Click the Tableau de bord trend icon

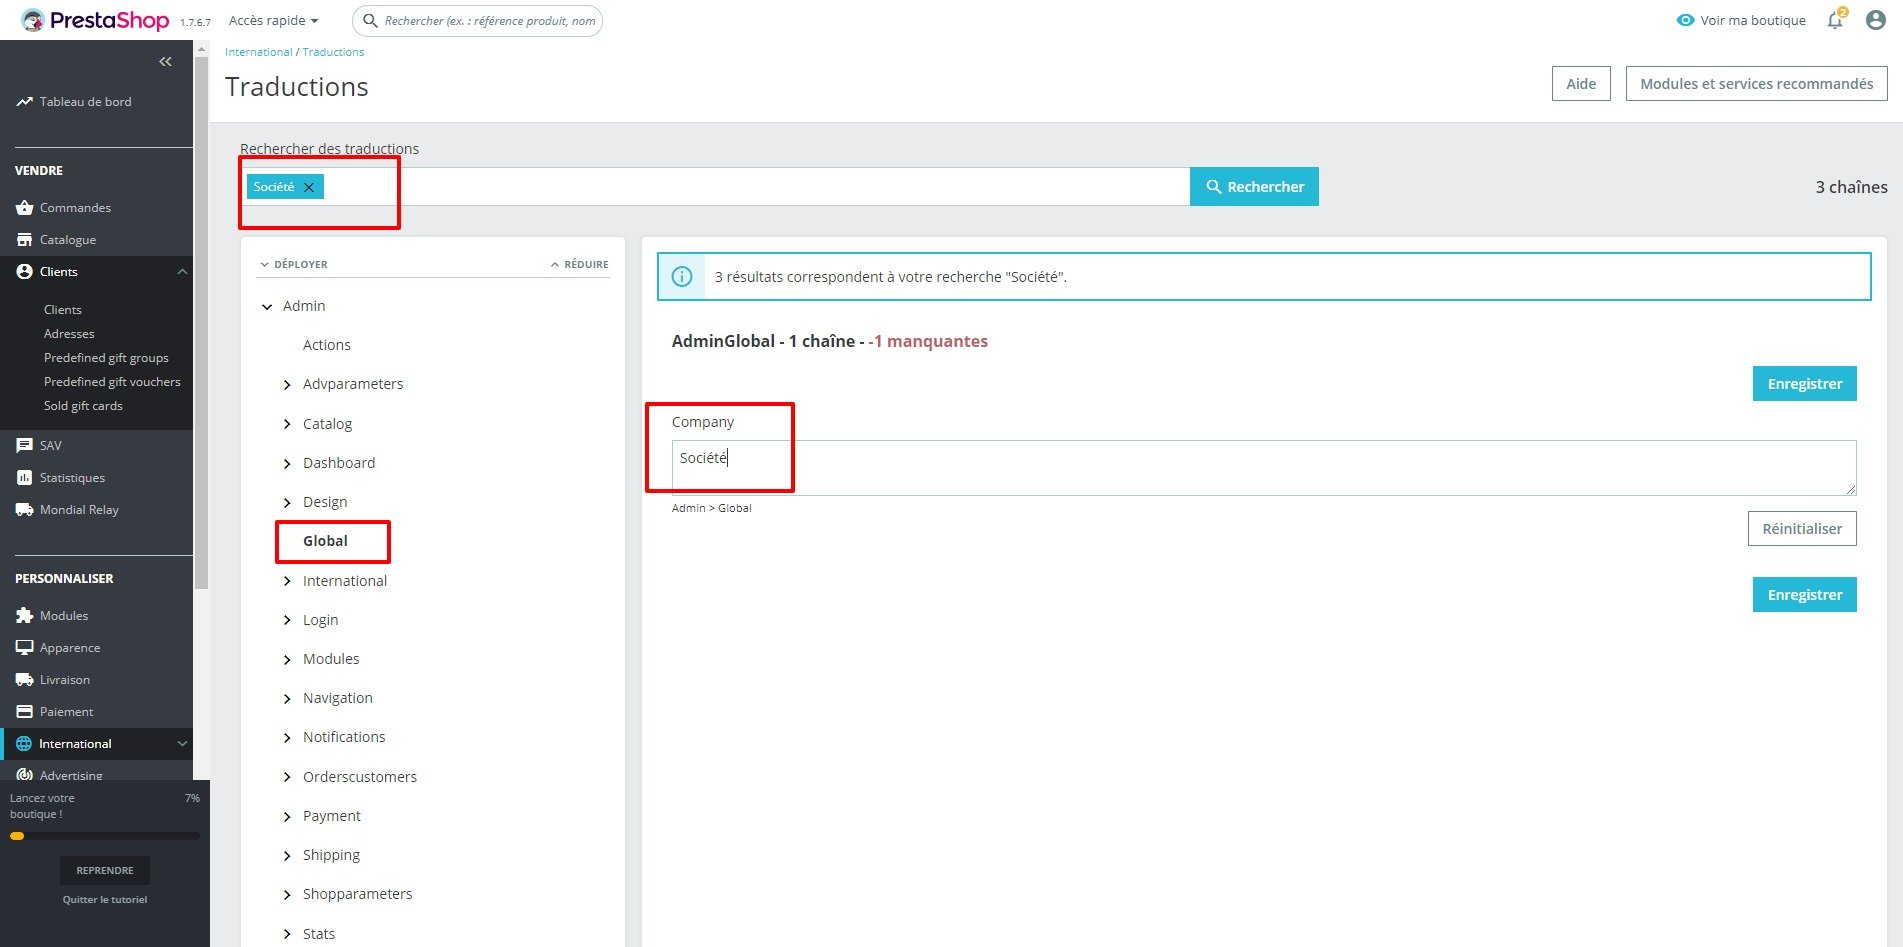click(x=24, y=102)
